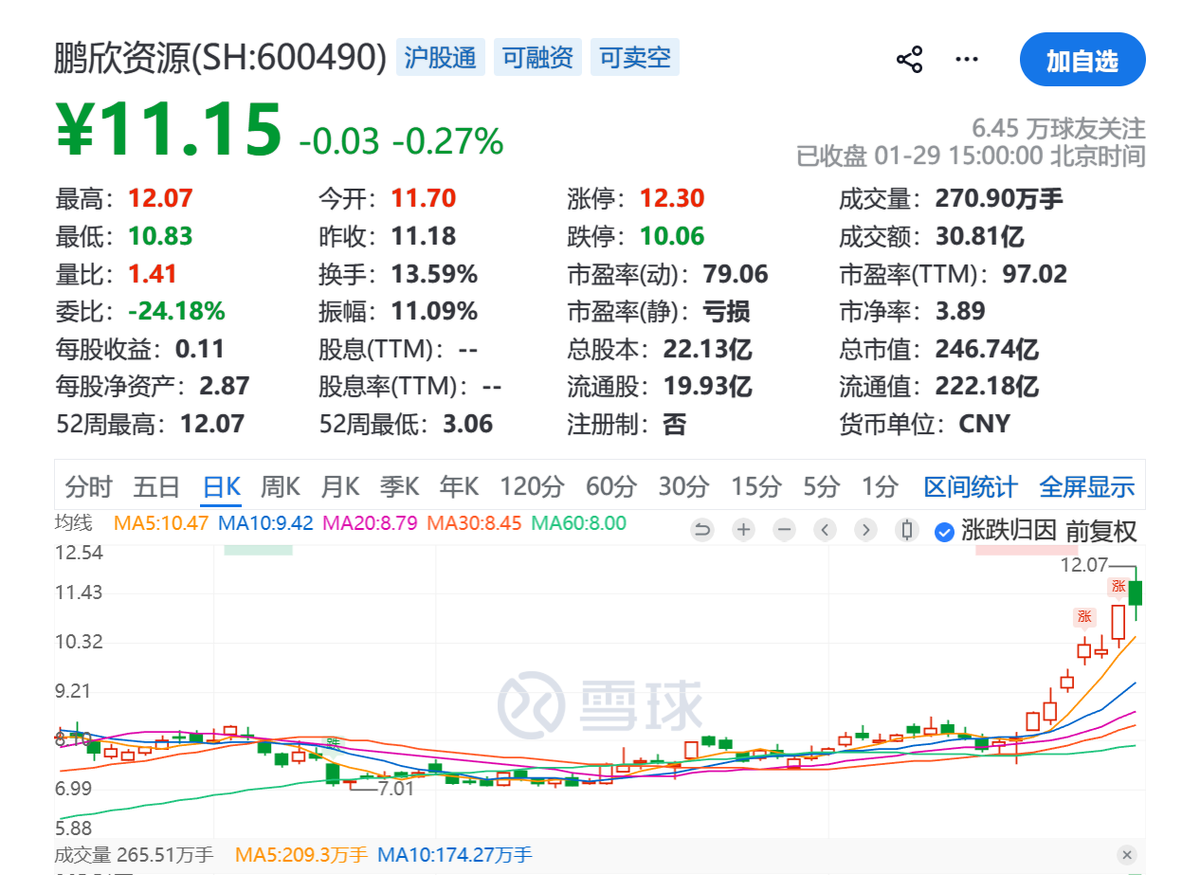Expand the 均线 moving average settings
Viewport: 1200px width, 875px height.
(x=73, y=522)
